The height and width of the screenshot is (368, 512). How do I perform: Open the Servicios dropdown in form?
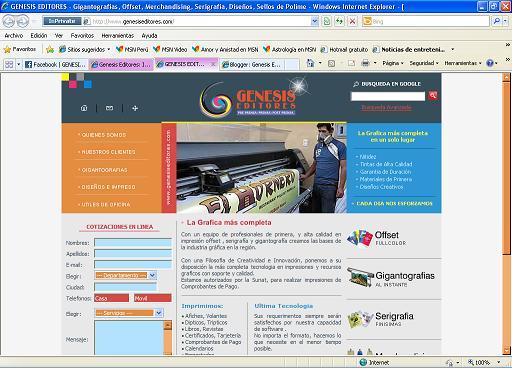coord(159,313)
